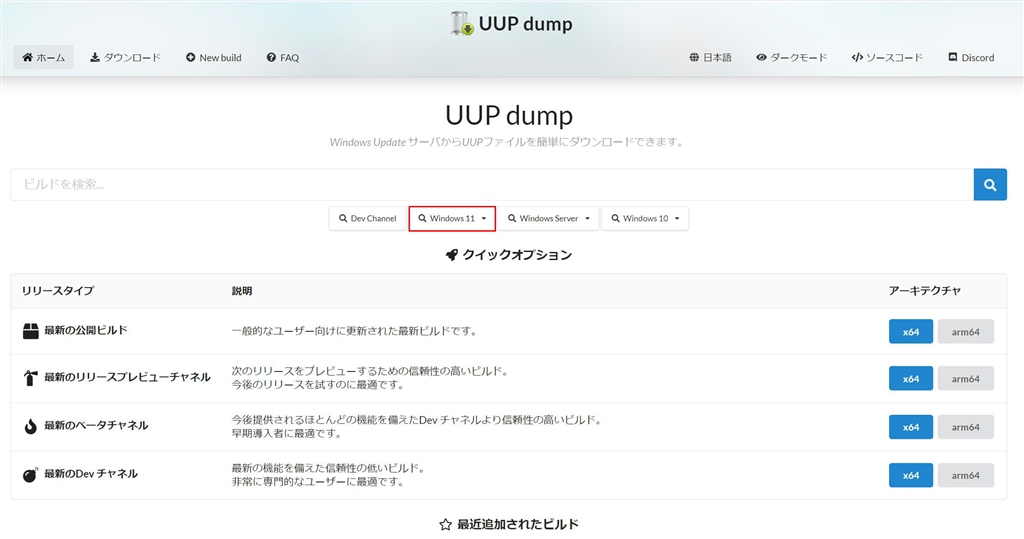Select arm64 for 最新のリリースプレビューチャネル
This screenshot has height=539, width=1024.
pyautogui.click(x=965, y=378)
